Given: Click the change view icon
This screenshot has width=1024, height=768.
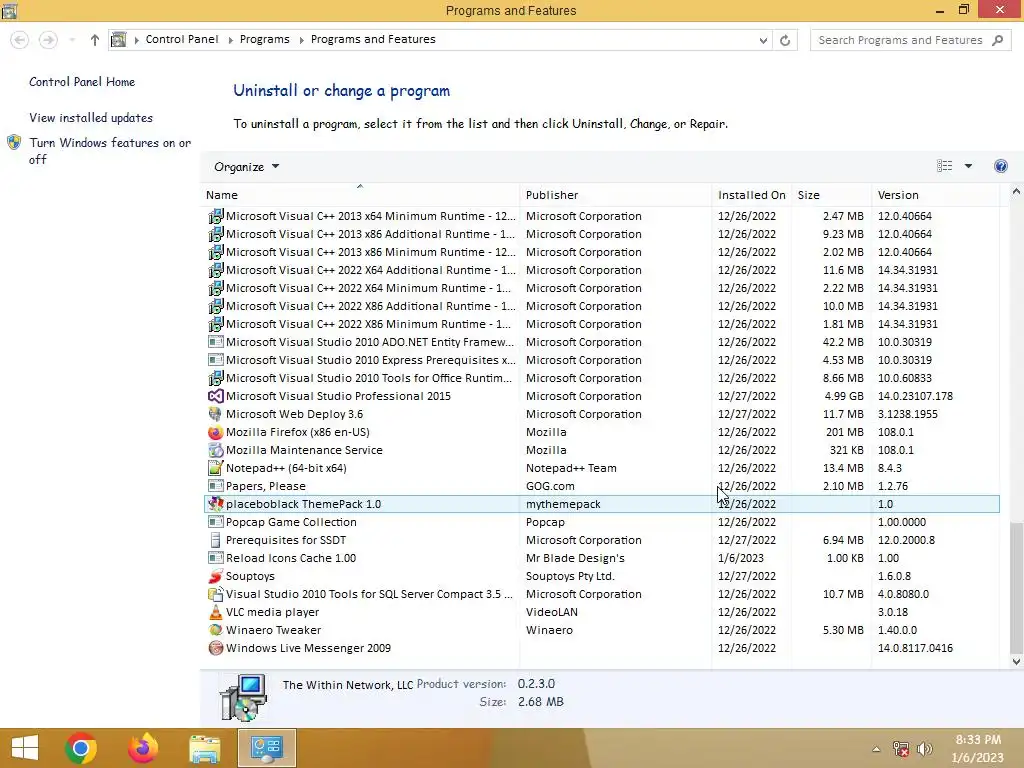Looking at the screenshot, I should 944,166.
